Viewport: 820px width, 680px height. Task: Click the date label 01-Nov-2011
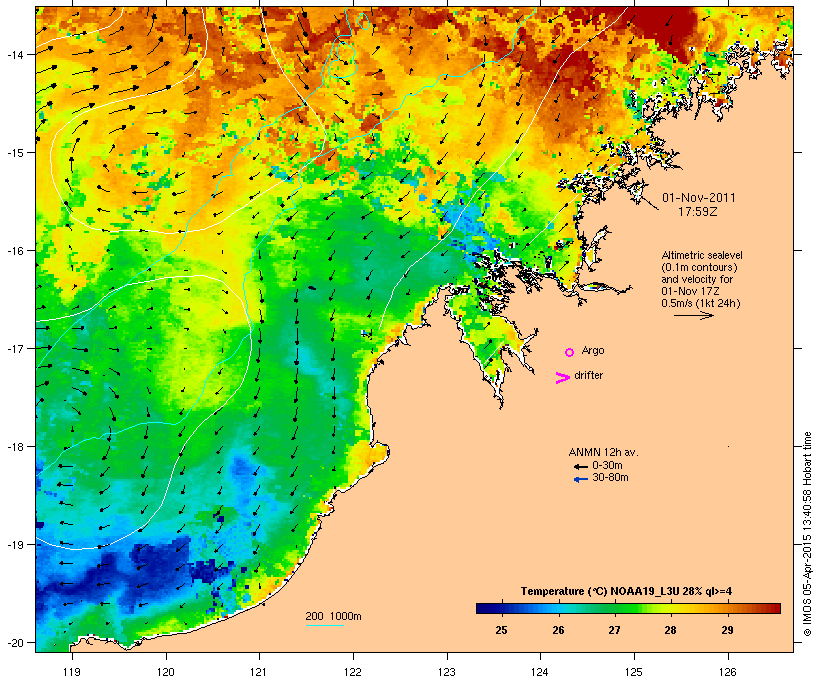699,198
